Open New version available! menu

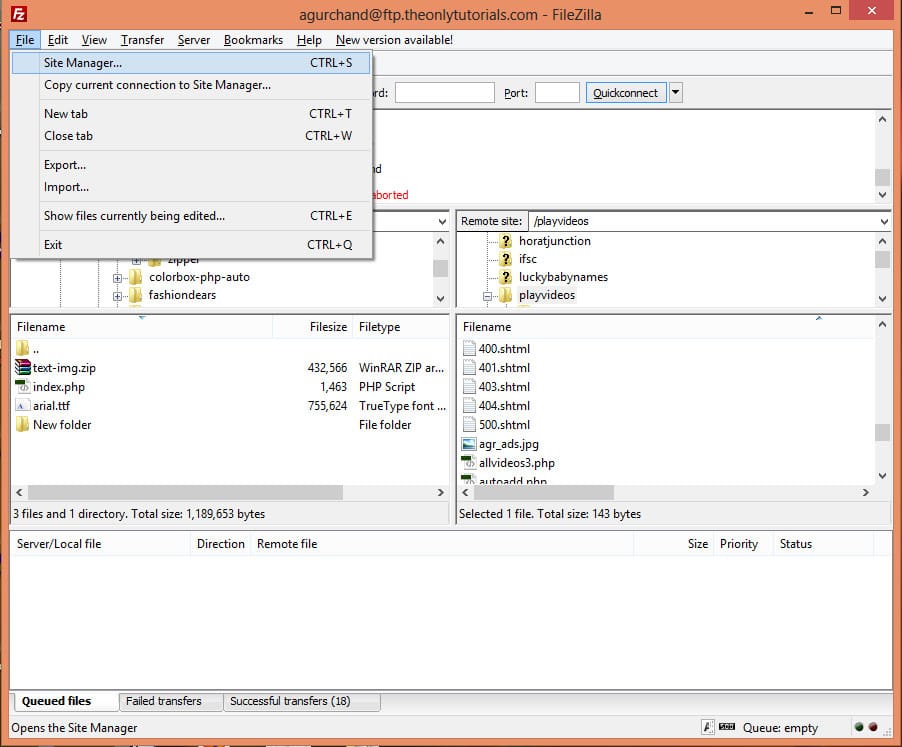coord(394,40)
